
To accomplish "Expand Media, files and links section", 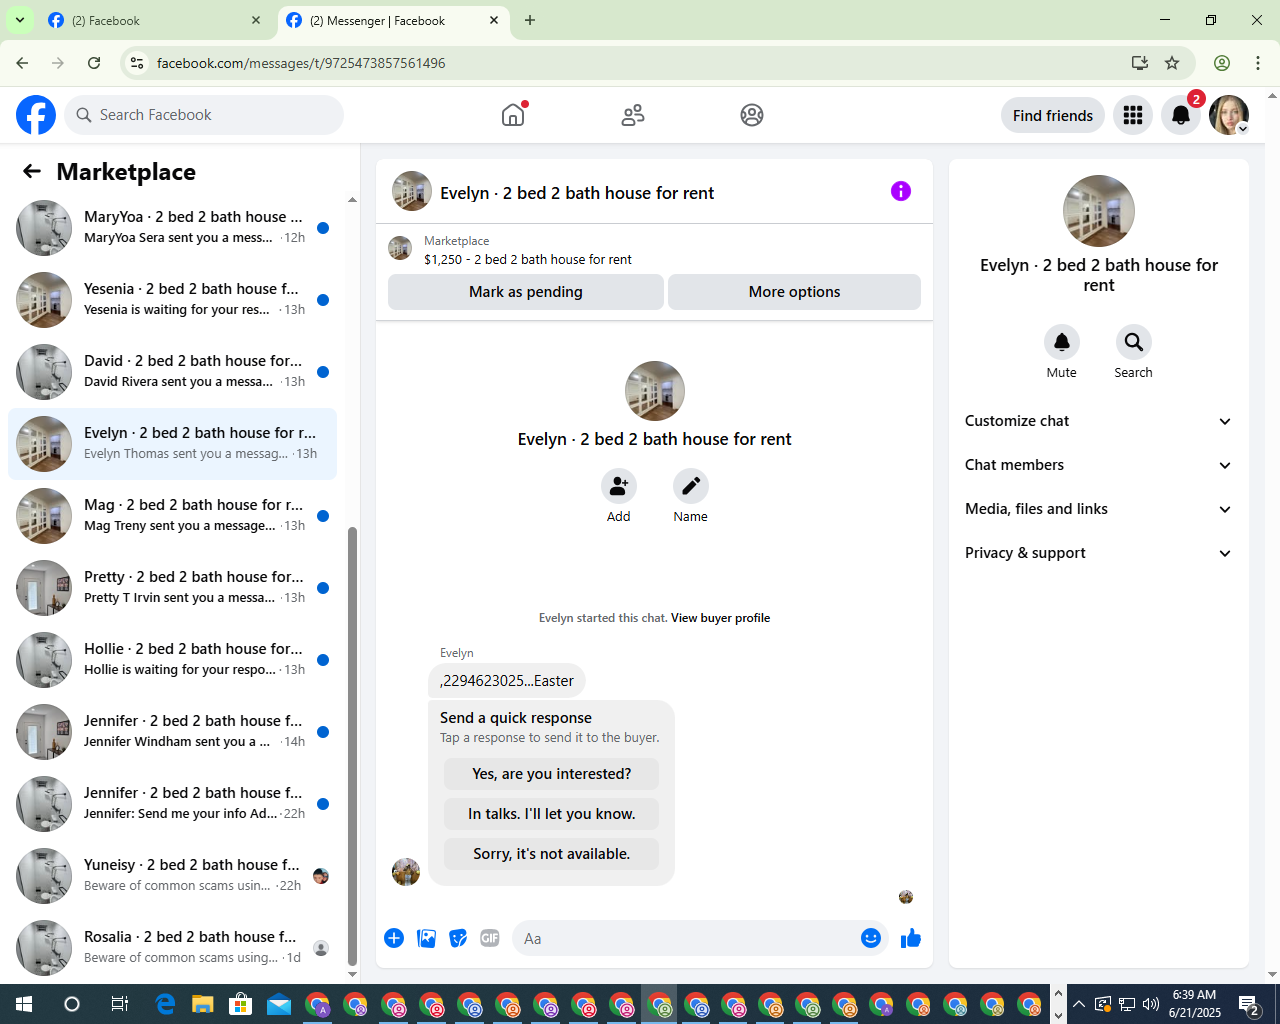I will point(1098,509).
